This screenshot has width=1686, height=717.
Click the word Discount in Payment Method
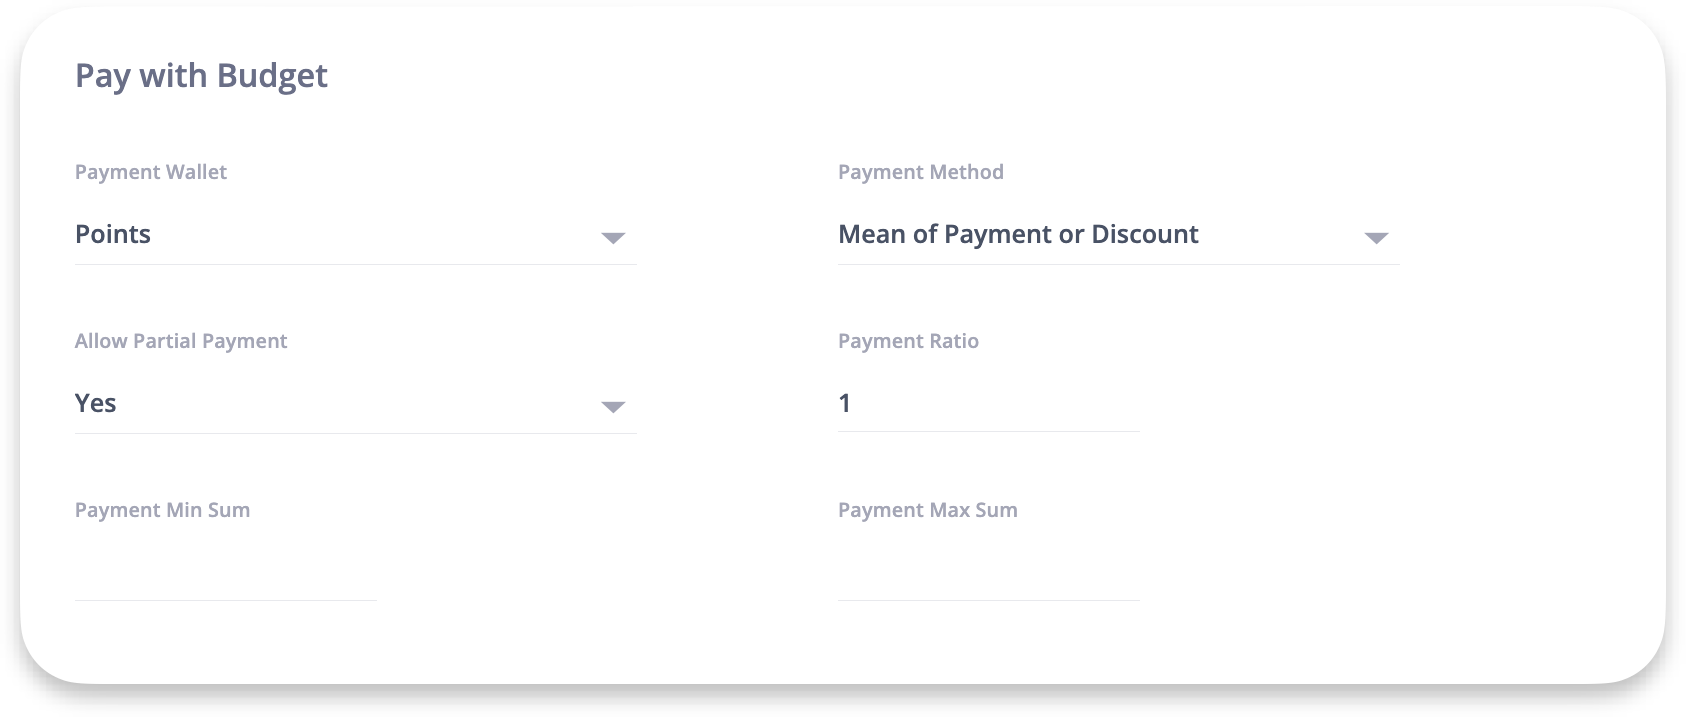click(1144, 235)
